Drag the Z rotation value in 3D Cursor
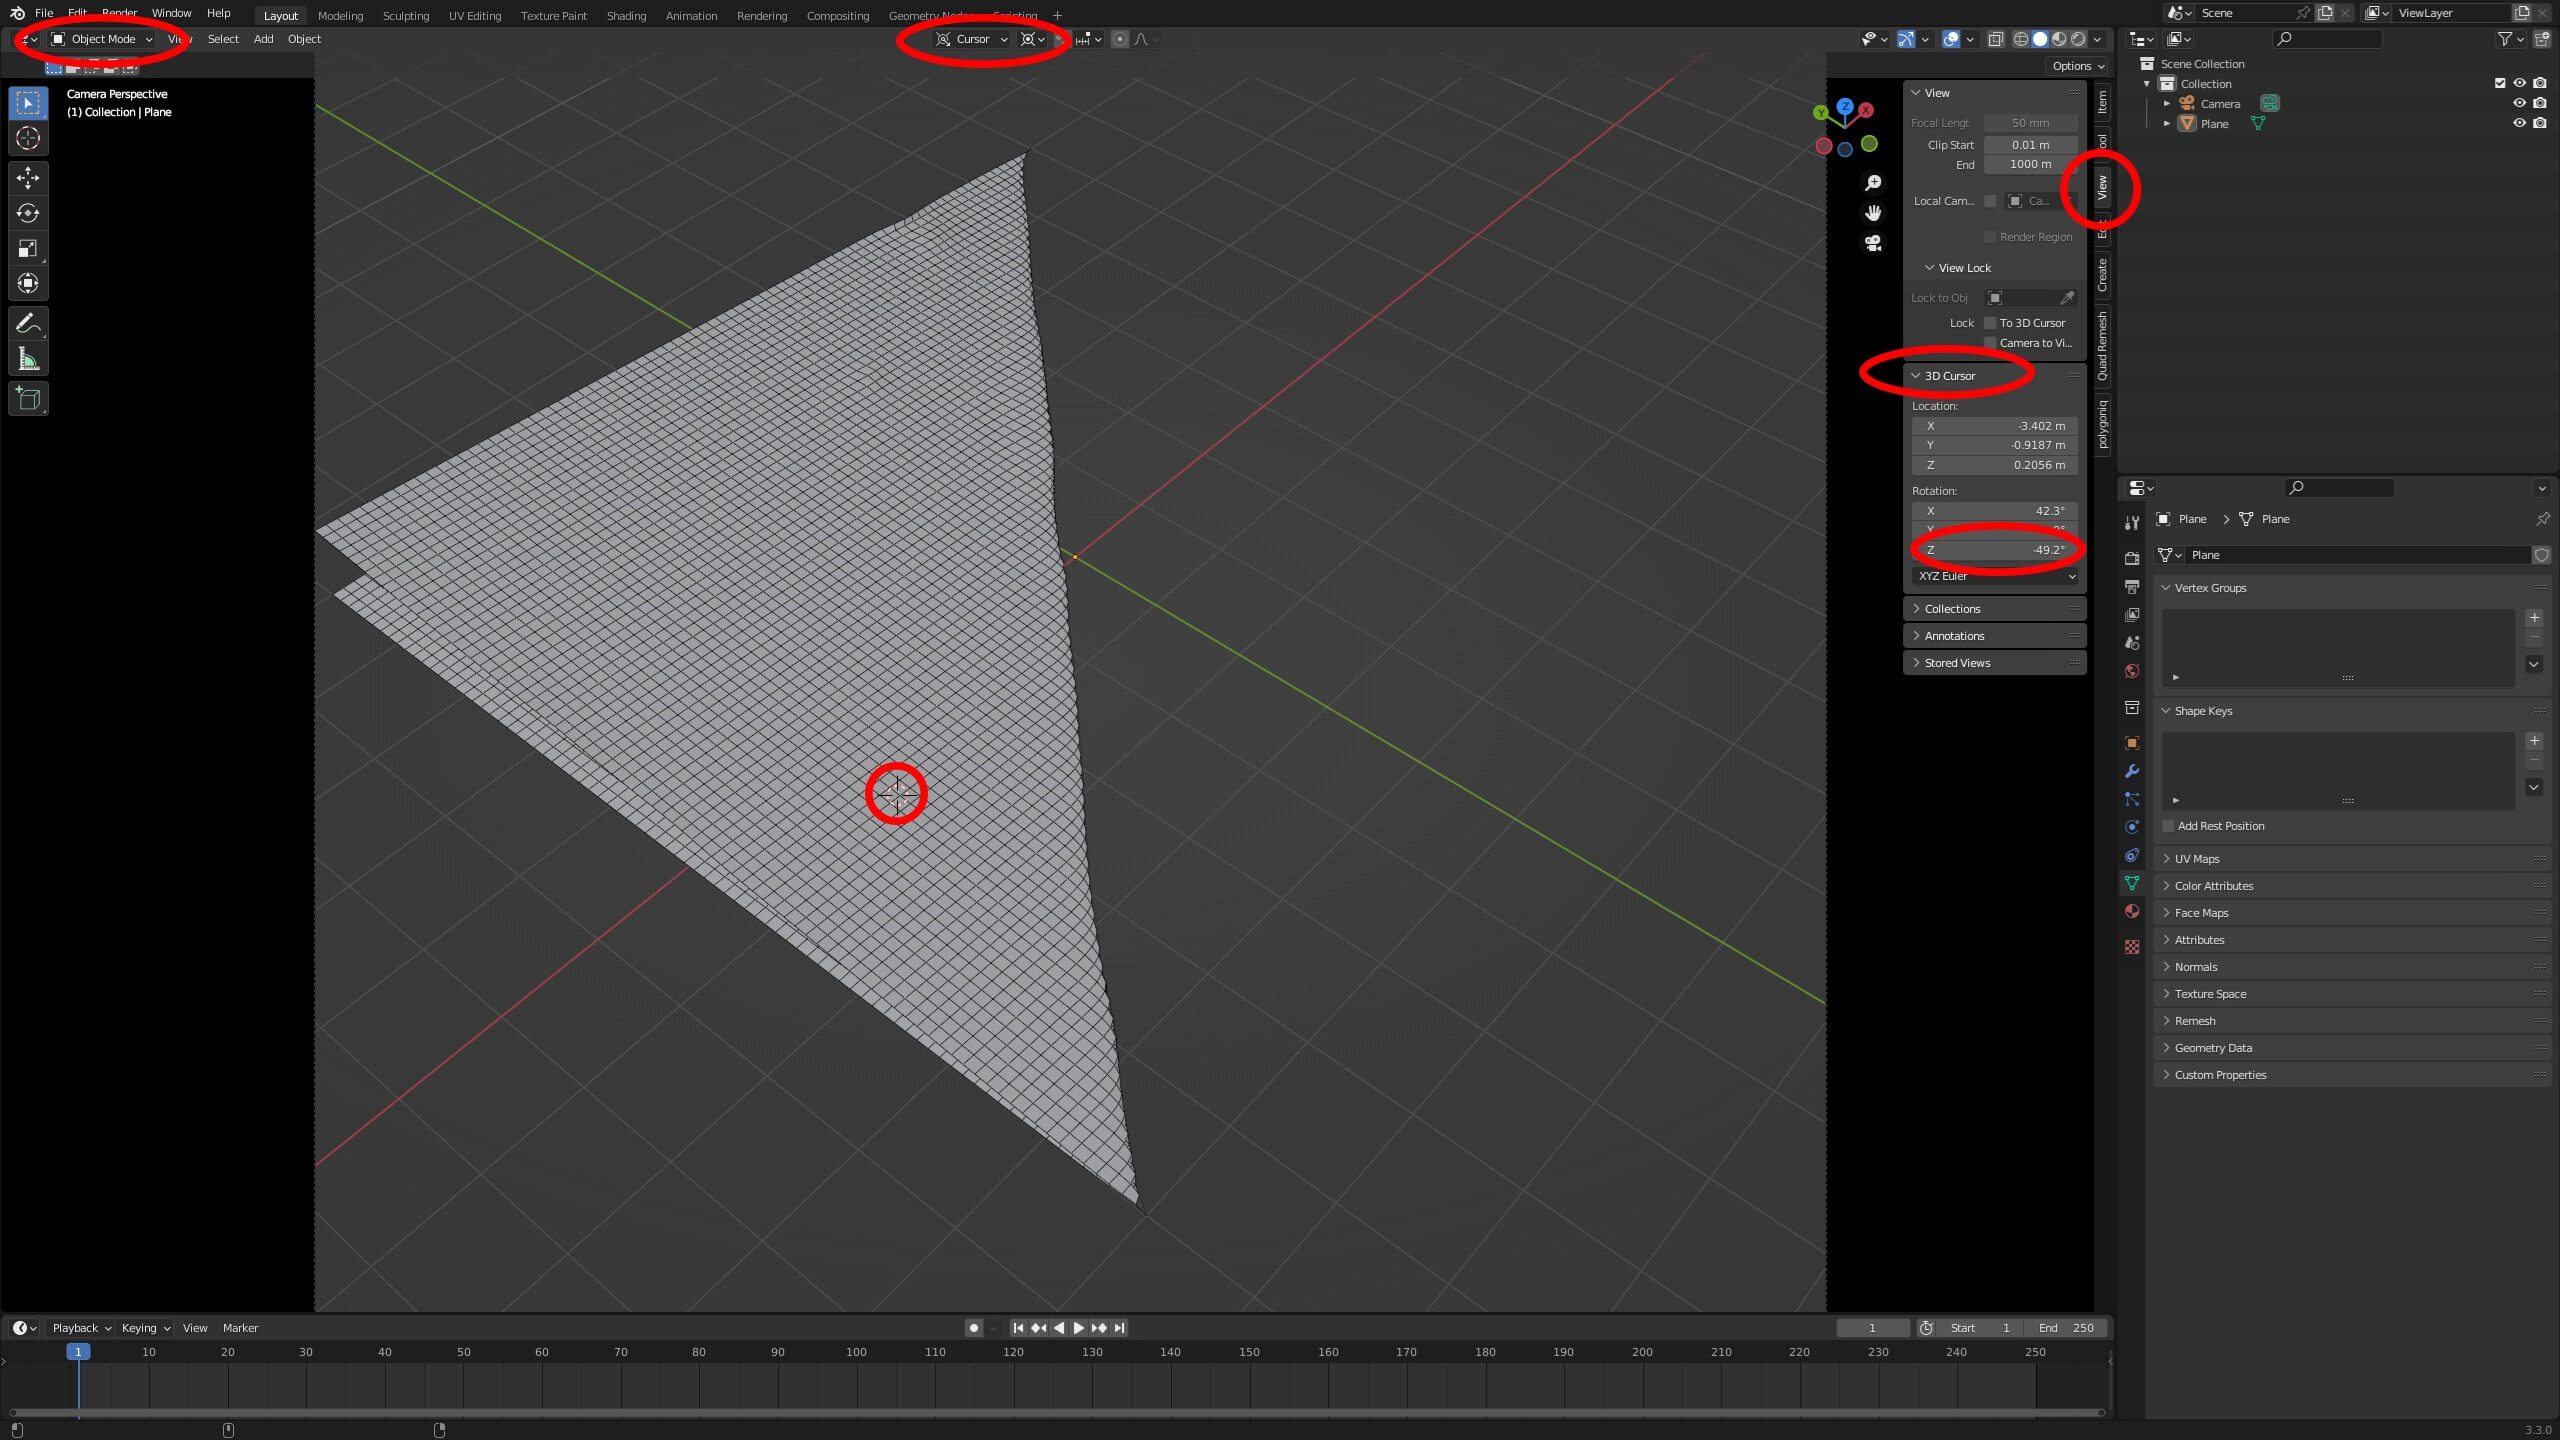 [1996, 549]
